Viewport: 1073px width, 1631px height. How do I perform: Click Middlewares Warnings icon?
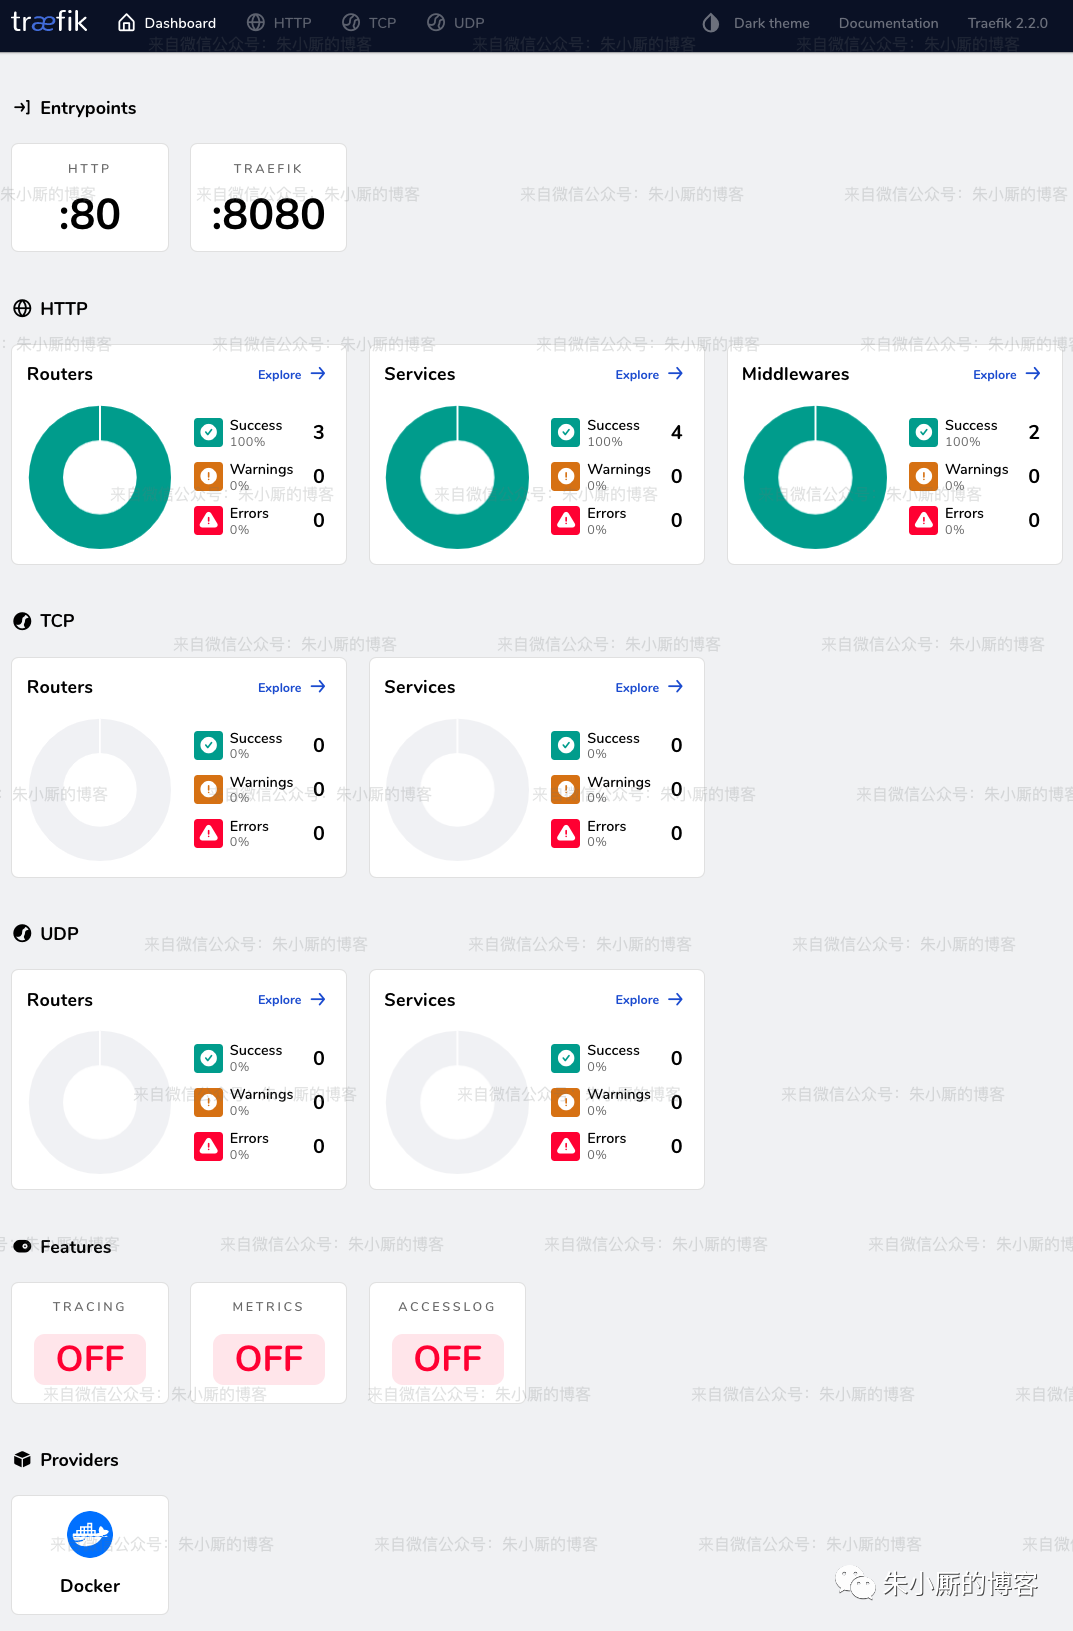tap(924, 476)
